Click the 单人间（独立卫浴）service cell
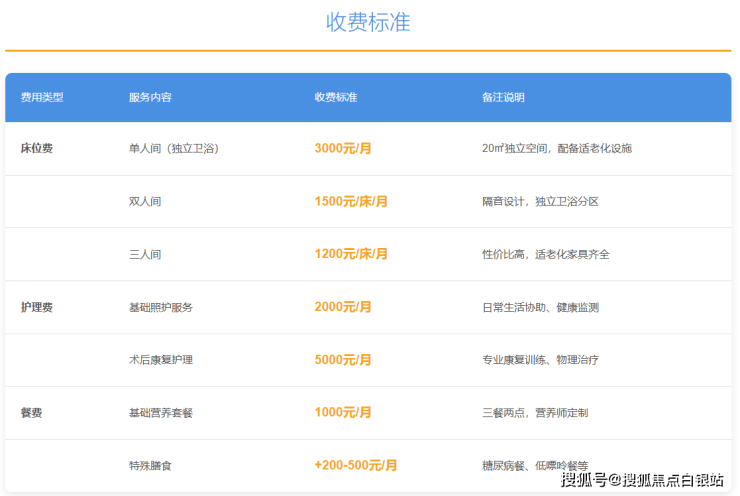The image size is (740, 496). 173,148
